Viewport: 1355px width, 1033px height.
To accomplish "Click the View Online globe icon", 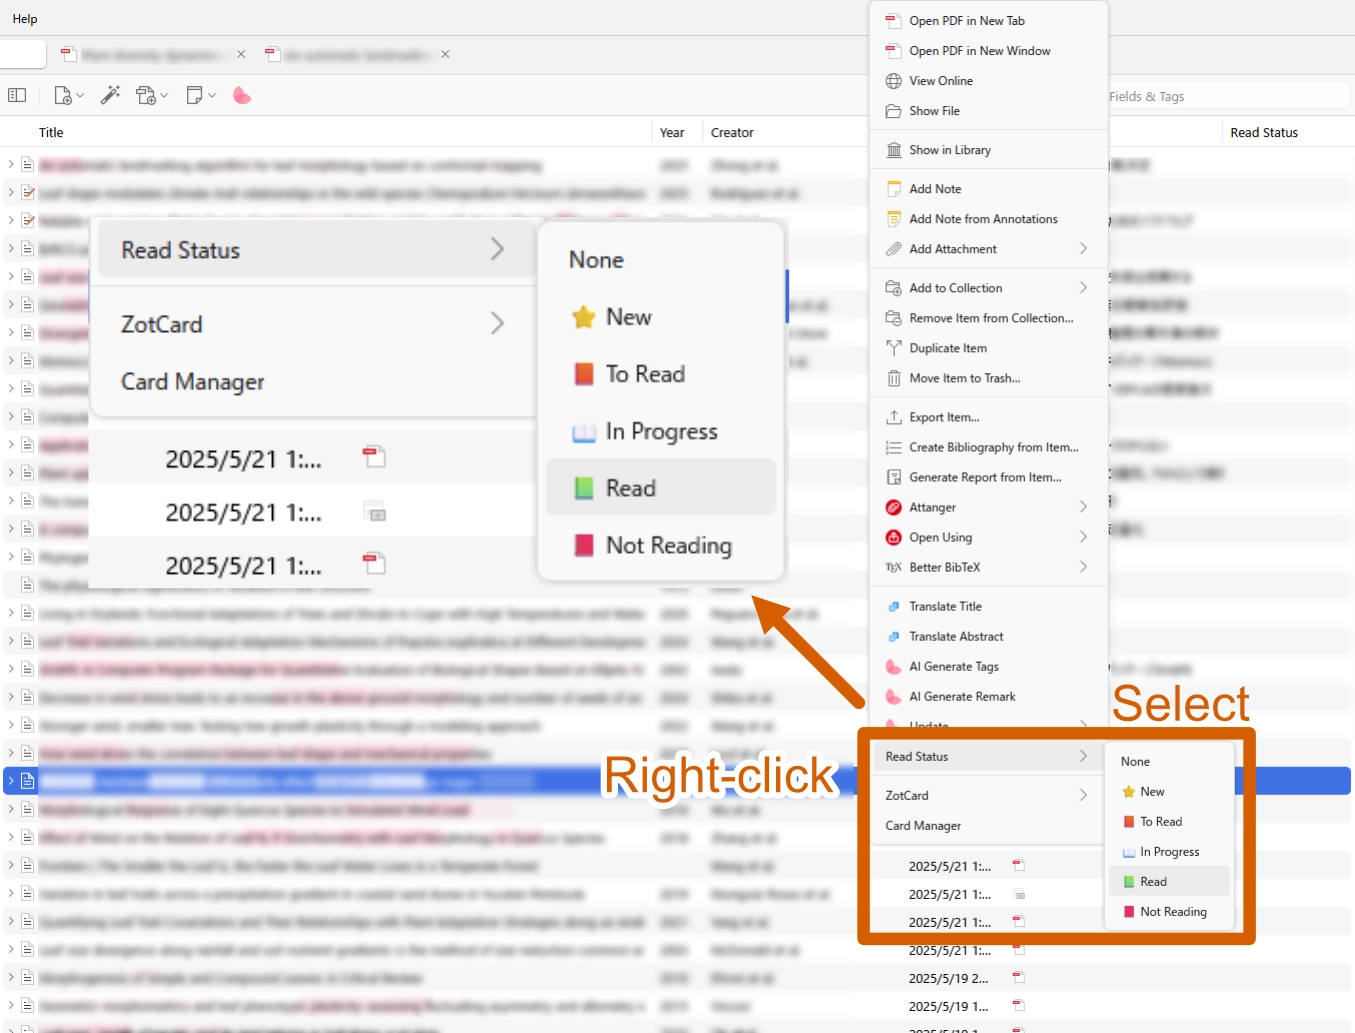I will (x=893, y=81).
